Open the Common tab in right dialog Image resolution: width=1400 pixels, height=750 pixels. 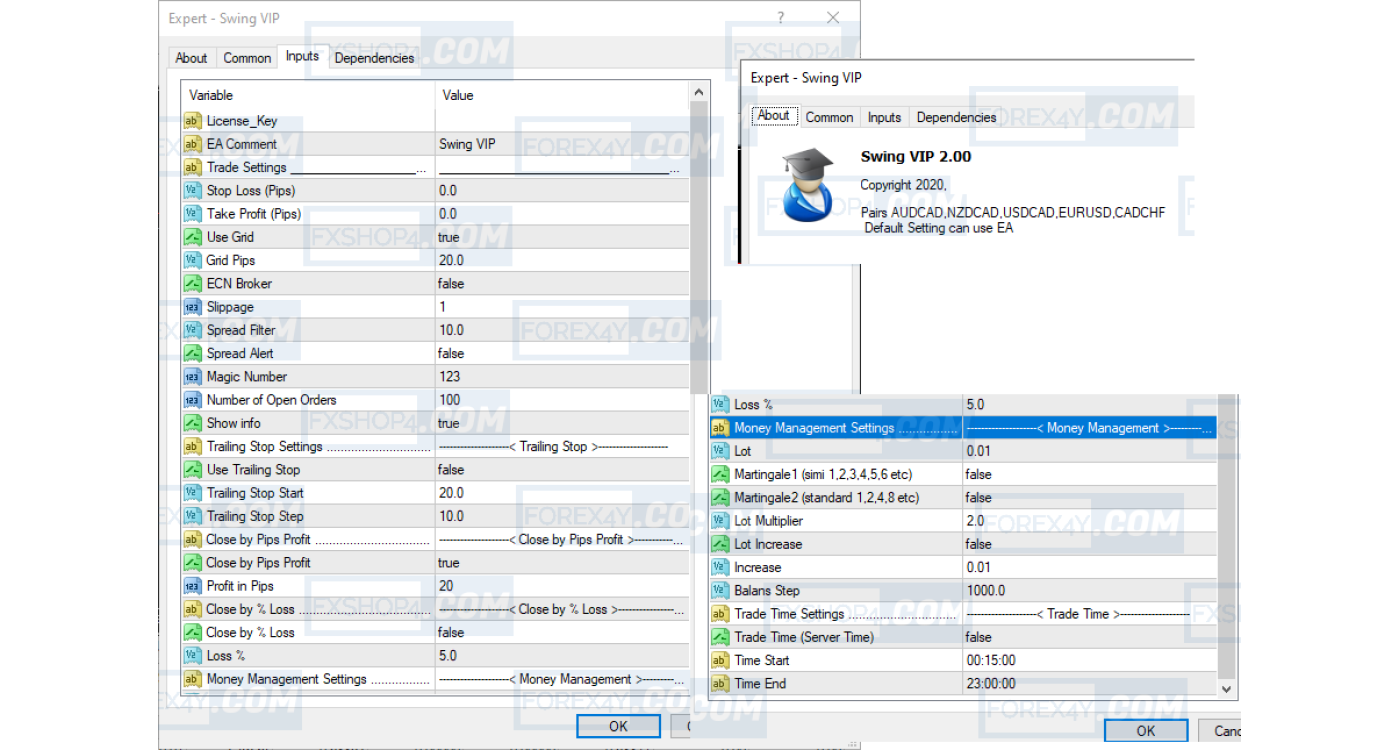click(x=829, y=117)
